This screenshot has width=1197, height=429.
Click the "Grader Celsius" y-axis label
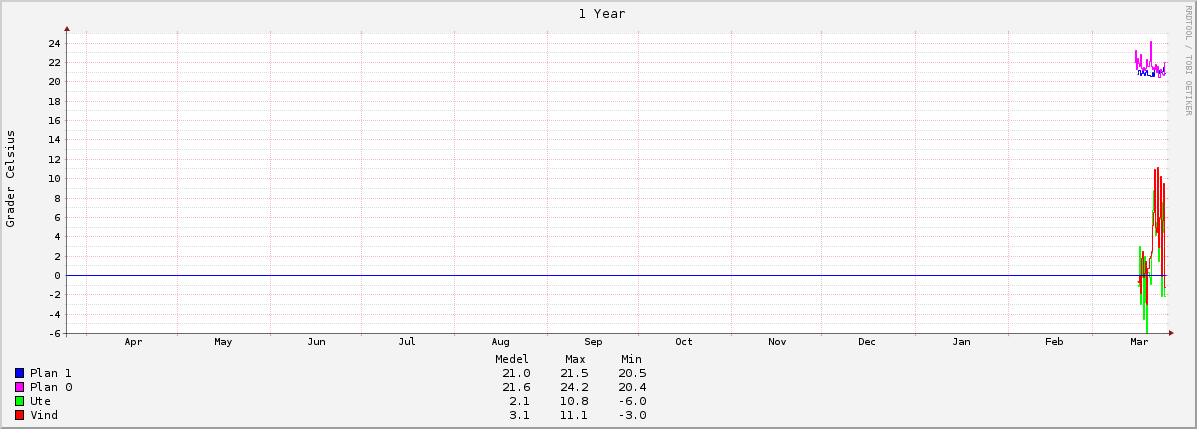[11, 178]
